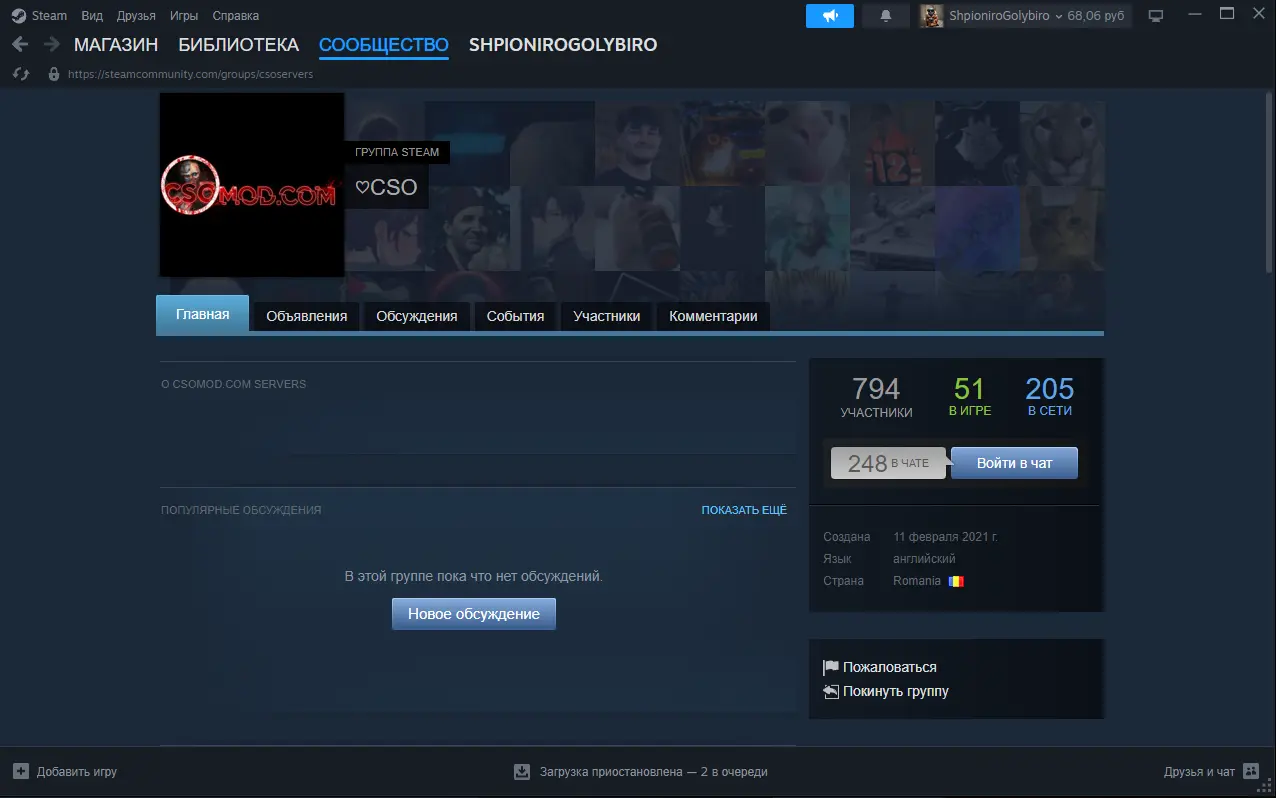Click Покинуть группу link
The height and width of the screenshot is (798, 1276).
point(895,691)
